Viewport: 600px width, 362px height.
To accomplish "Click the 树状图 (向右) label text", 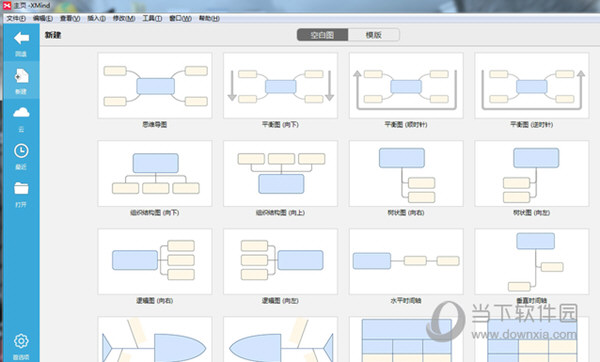I will pyautogui.click(x=406, y=212).
